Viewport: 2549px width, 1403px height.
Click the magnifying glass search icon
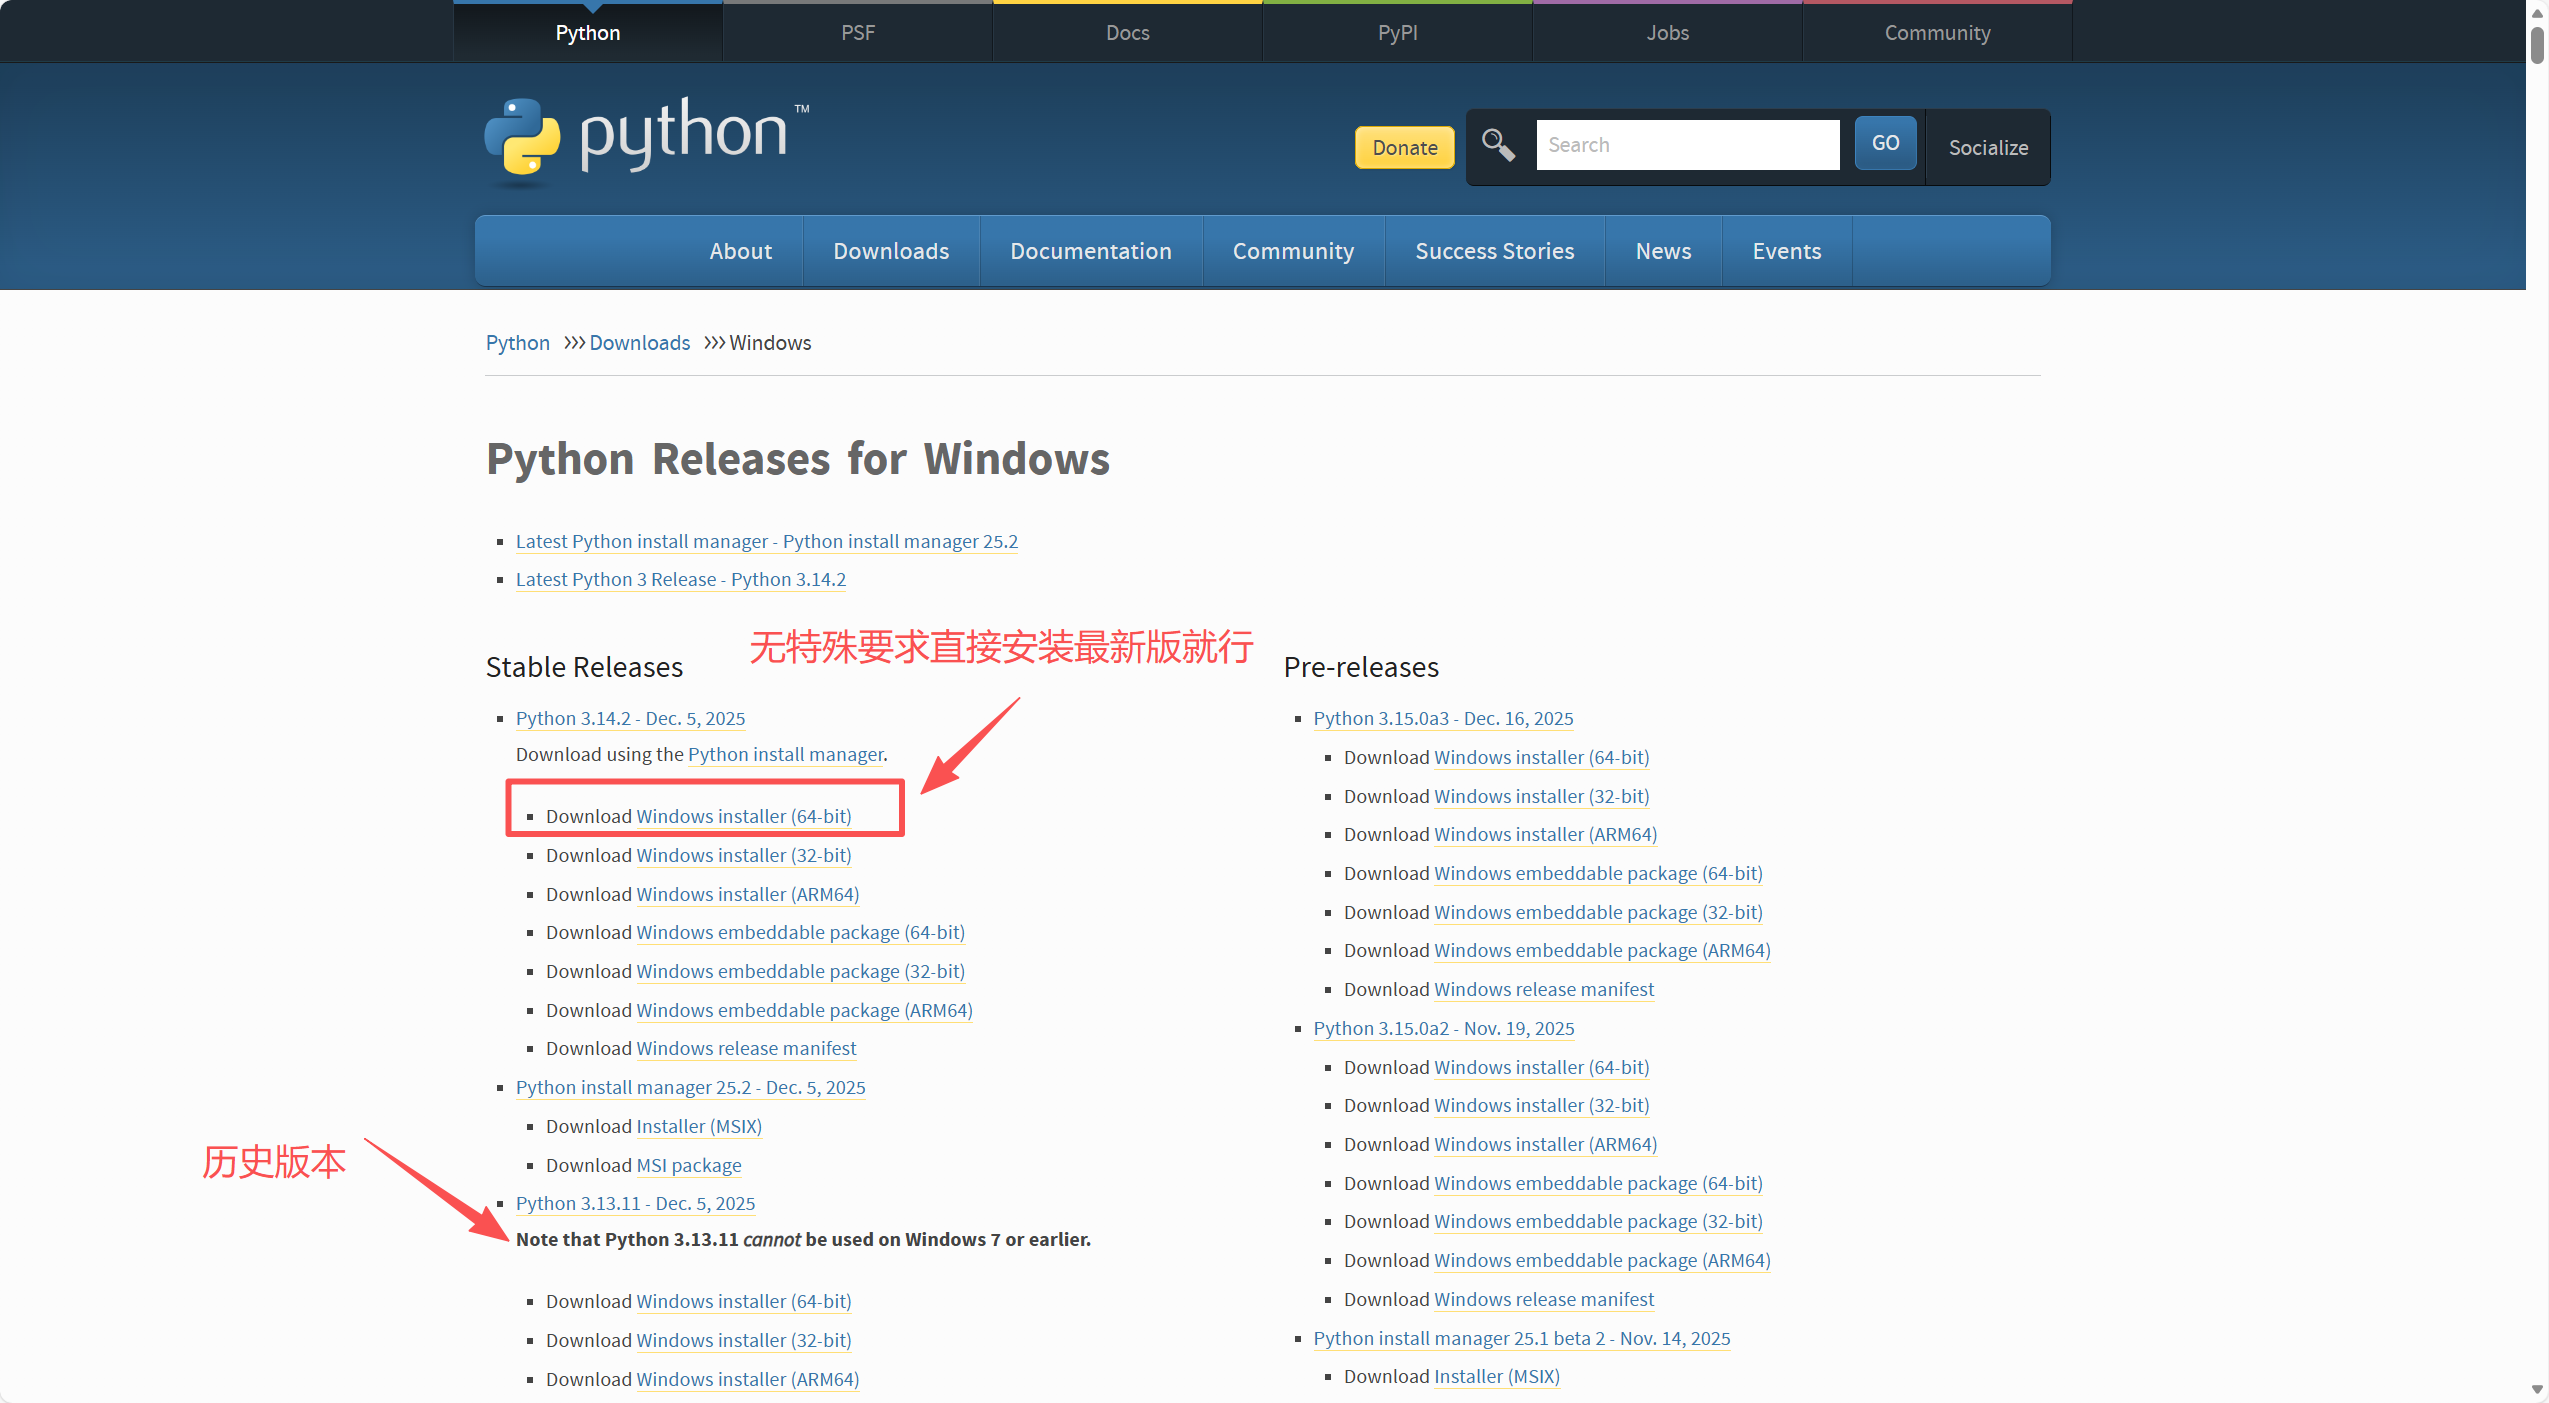click(1497, 145)
